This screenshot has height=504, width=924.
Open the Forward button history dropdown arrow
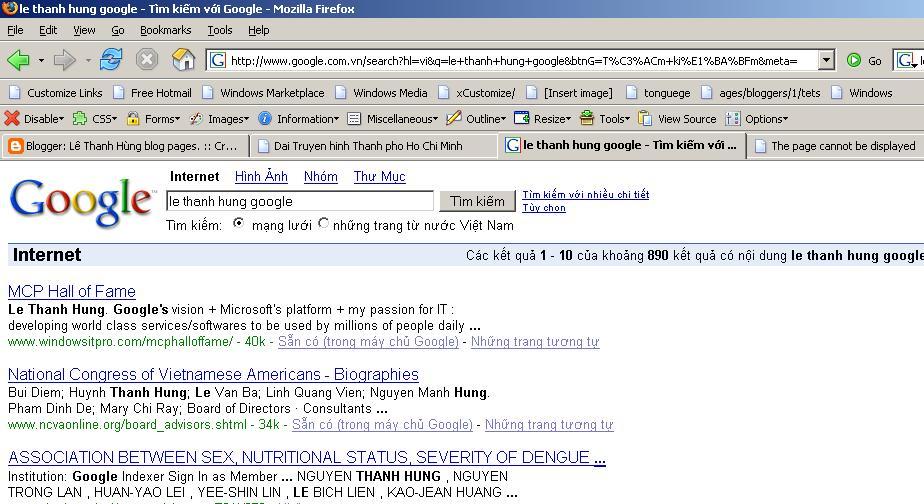(x=87, y=60)
